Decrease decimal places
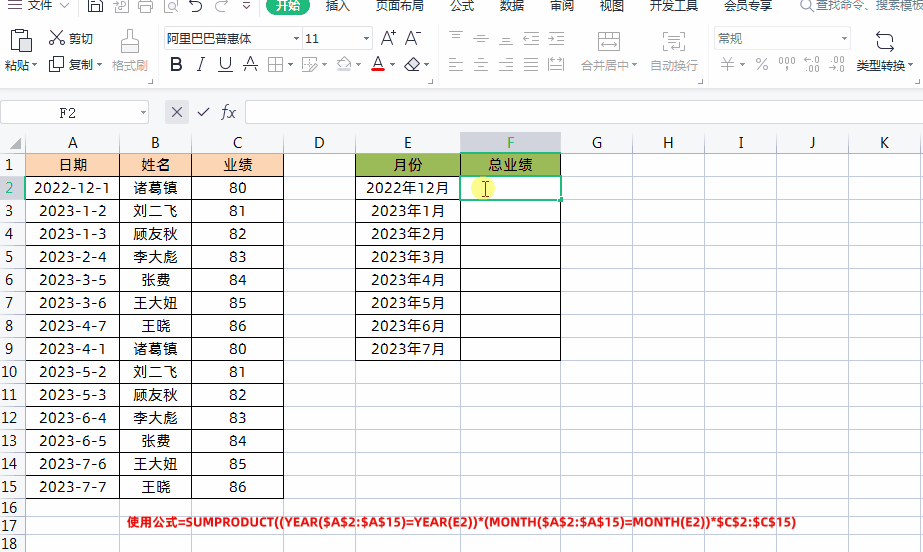The width and height of the screenshot is (923, 552). [837, 64]
